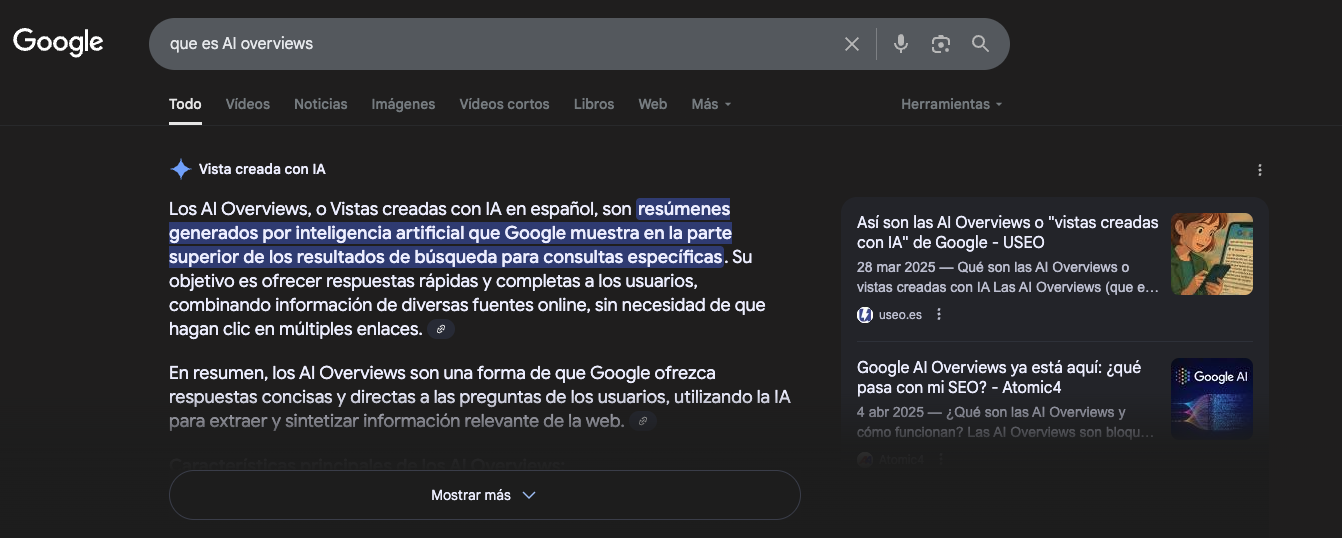This screenshot has height=538, width=1342.
Task: Switch to the Noticias tab
Action: [x=321, y=104]
